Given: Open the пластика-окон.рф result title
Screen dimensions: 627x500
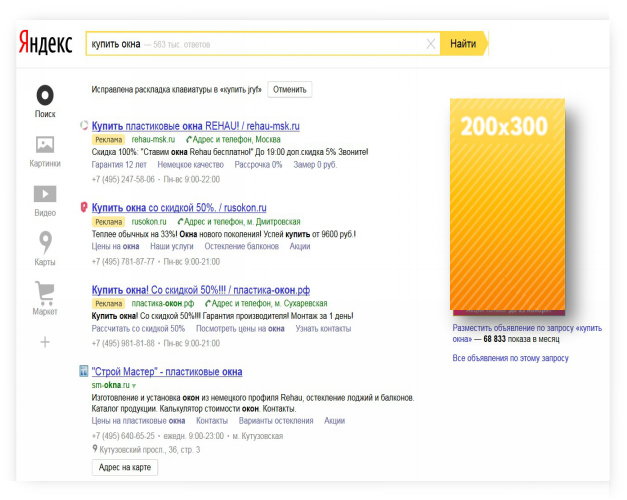Looking at the screenshot, I should (201, 290).
